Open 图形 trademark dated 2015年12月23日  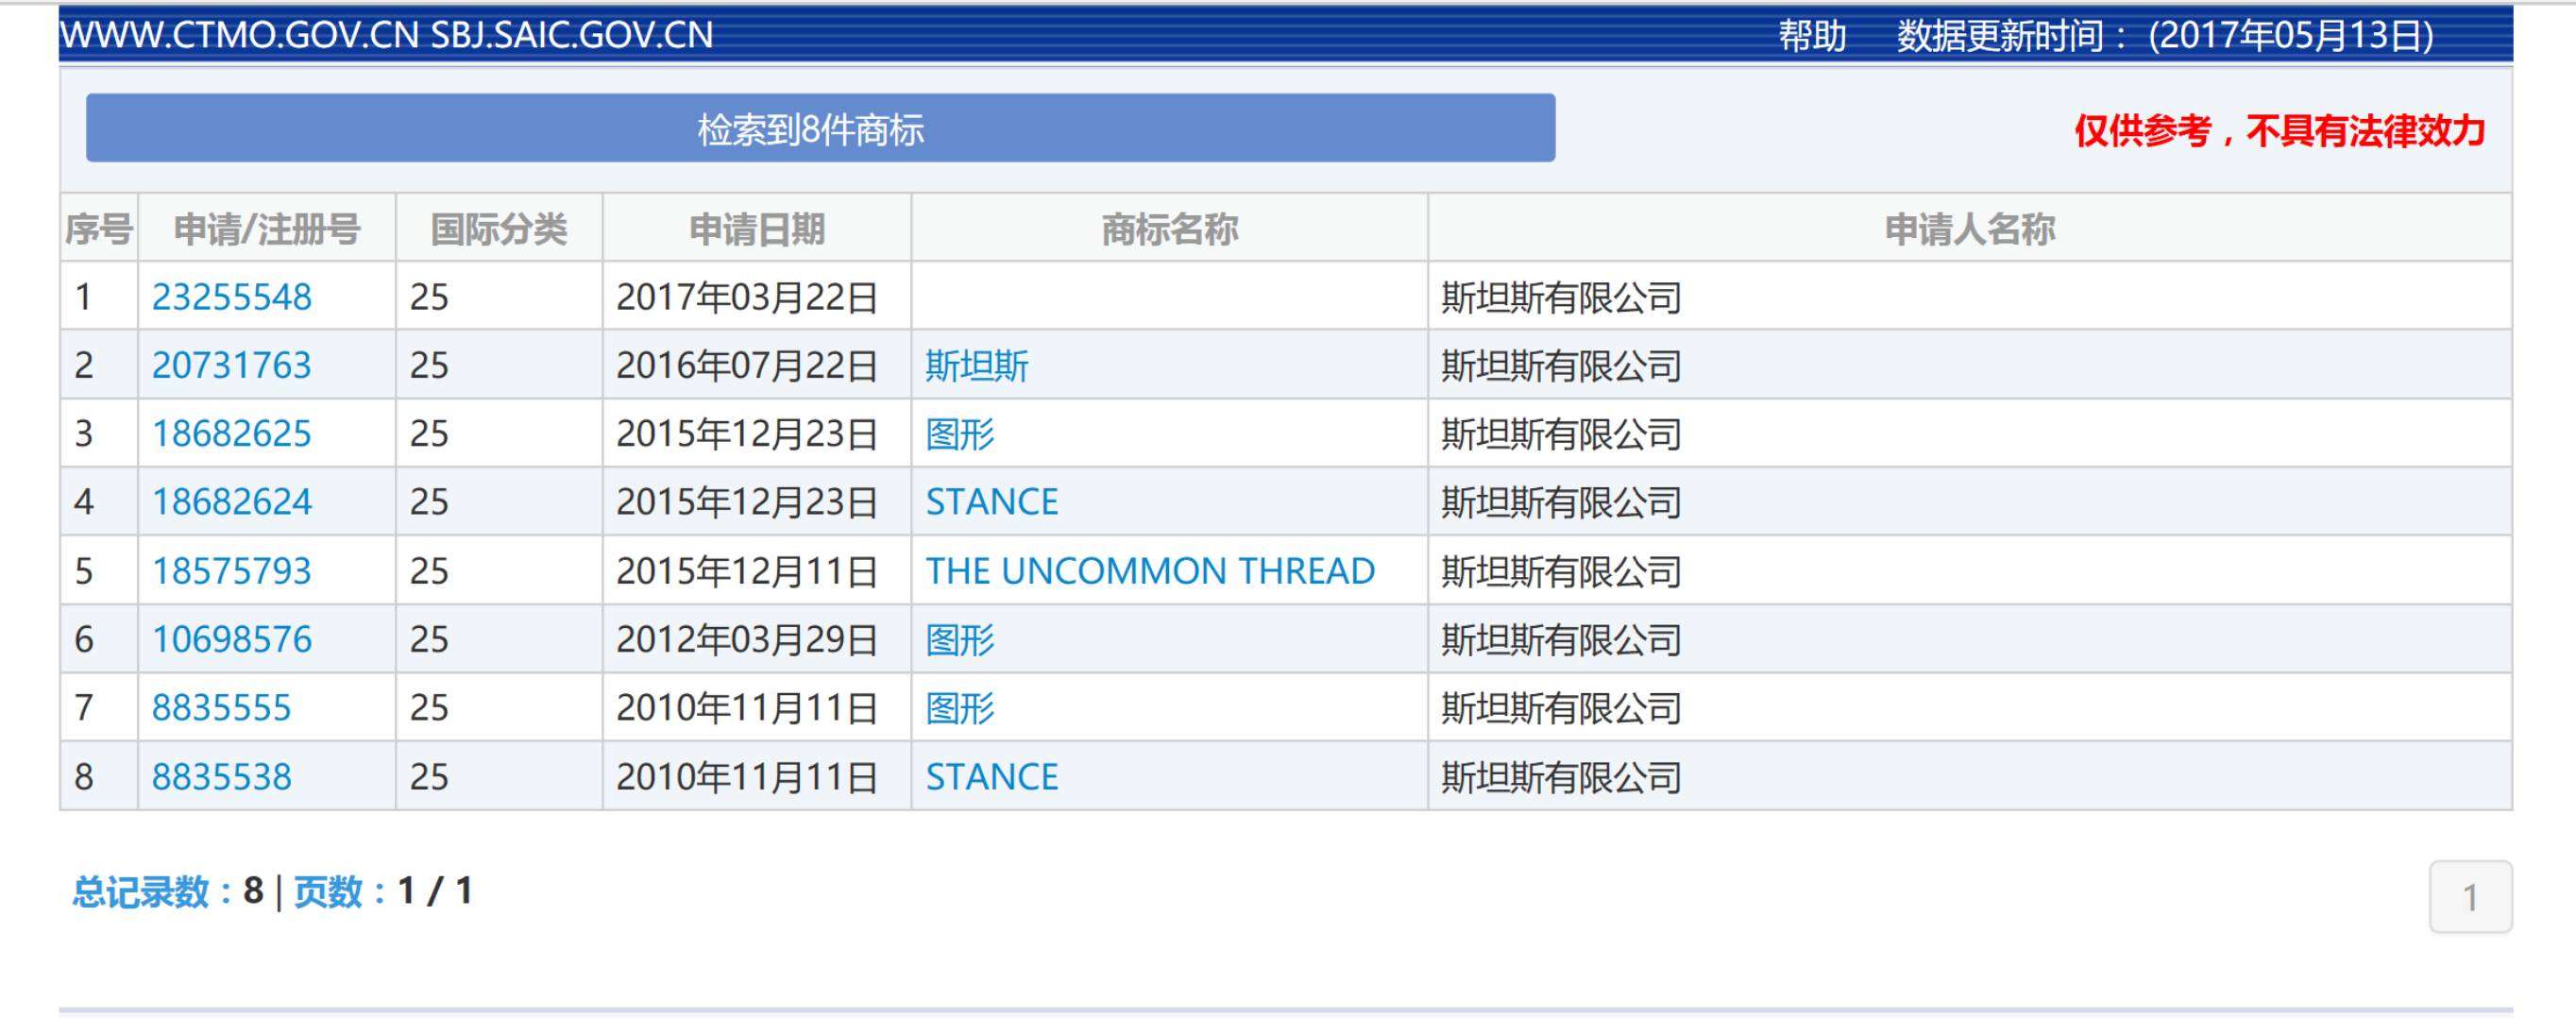click(960, 433)
